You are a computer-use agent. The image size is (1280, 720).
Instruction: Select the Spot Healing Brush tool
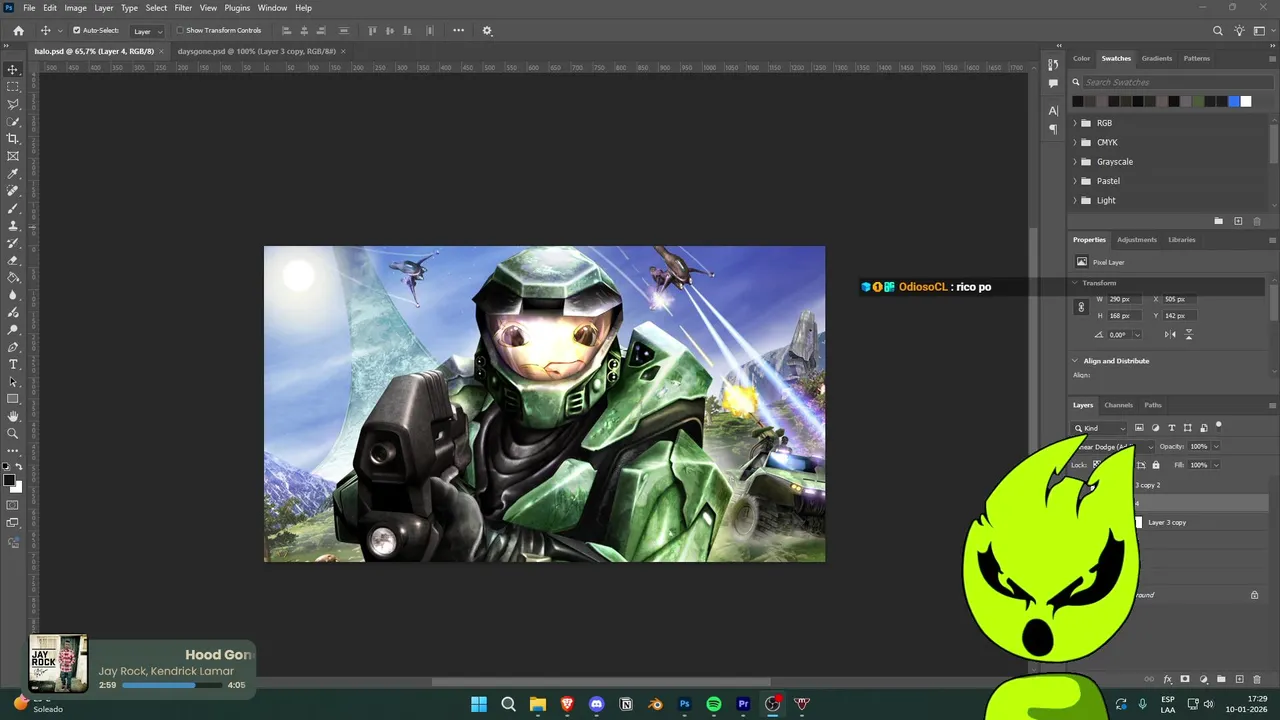[x=13, y=191]
